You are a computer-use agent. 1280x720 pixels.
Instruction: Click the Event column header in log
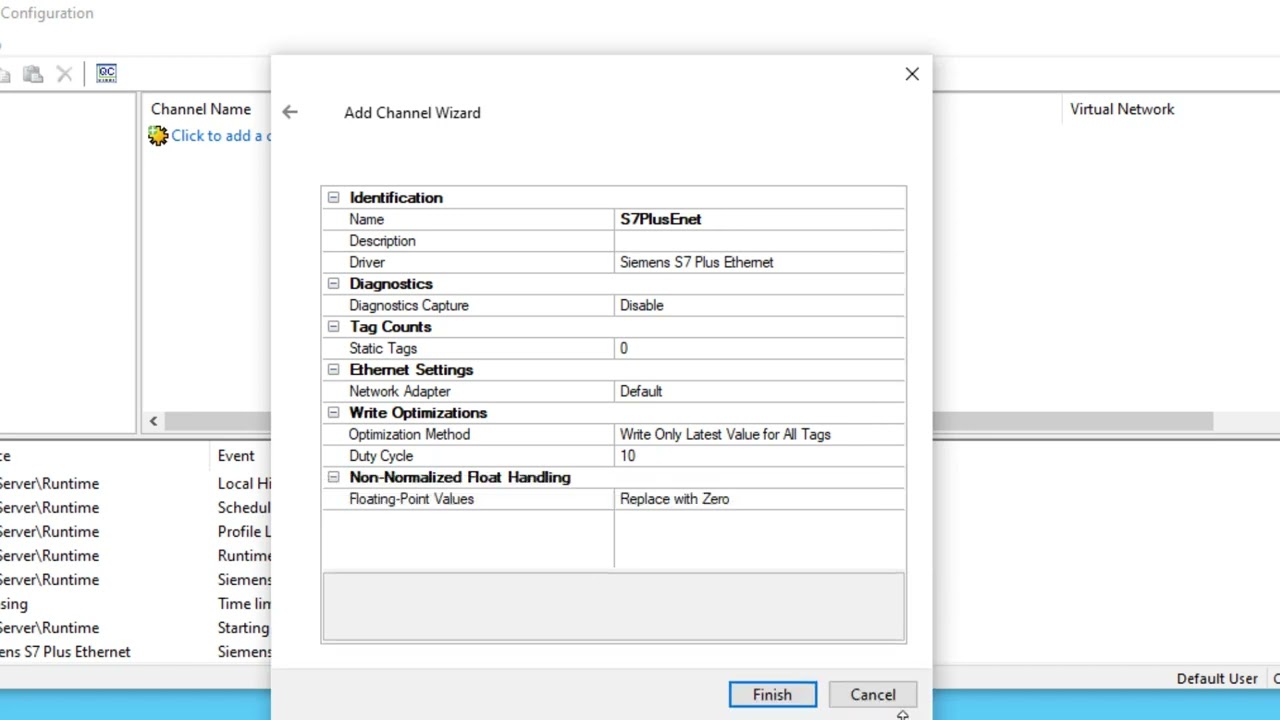pyautogui.click(x=236, y=456)
